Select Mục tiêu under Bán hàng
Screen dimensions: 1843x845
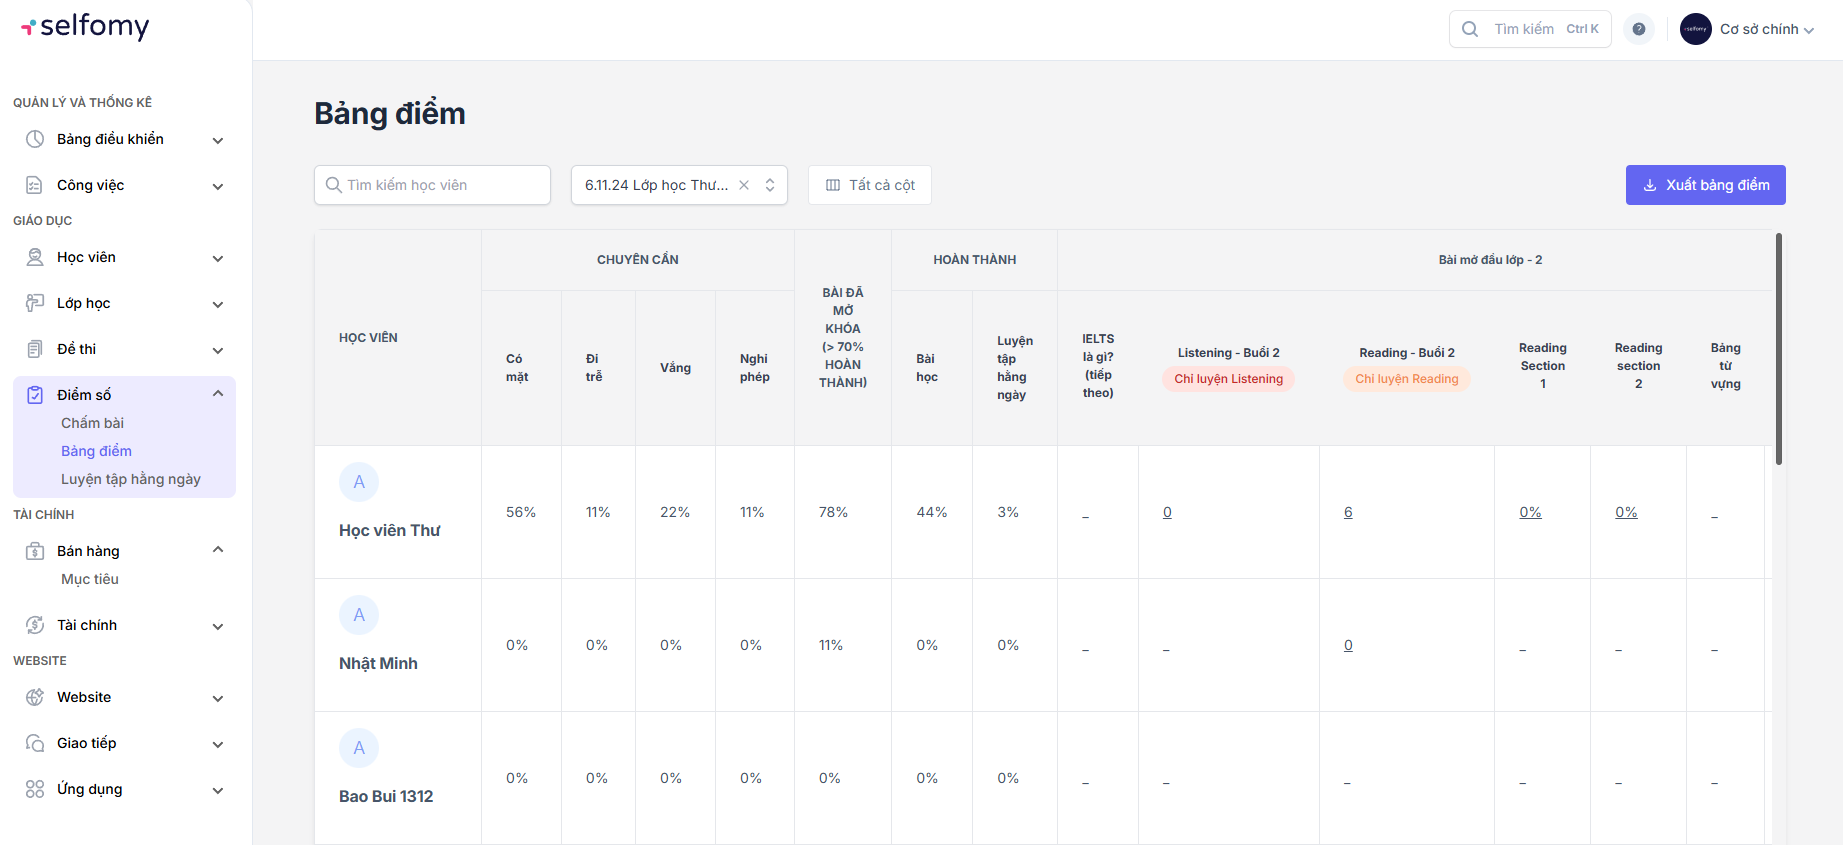coord(90,579)
